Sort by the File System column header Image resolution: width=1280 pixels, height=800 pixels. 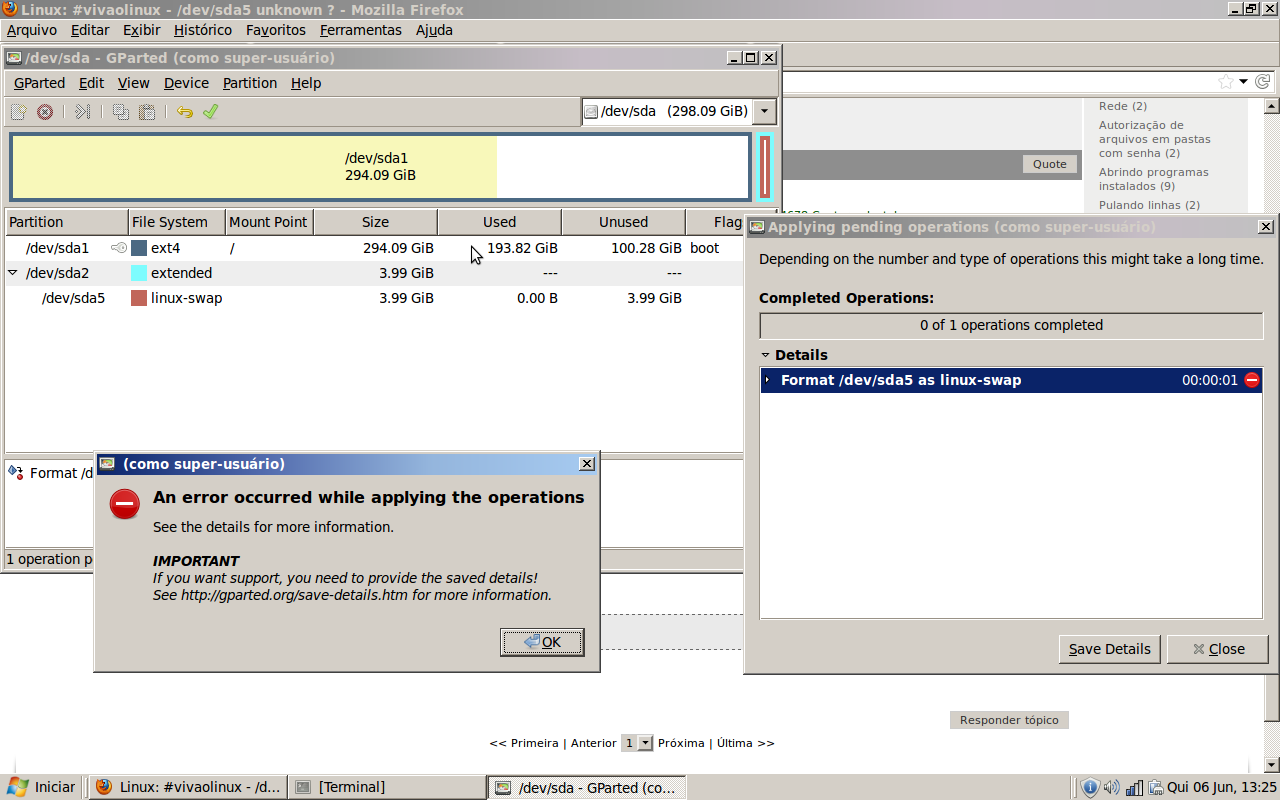tap(176, 222)
